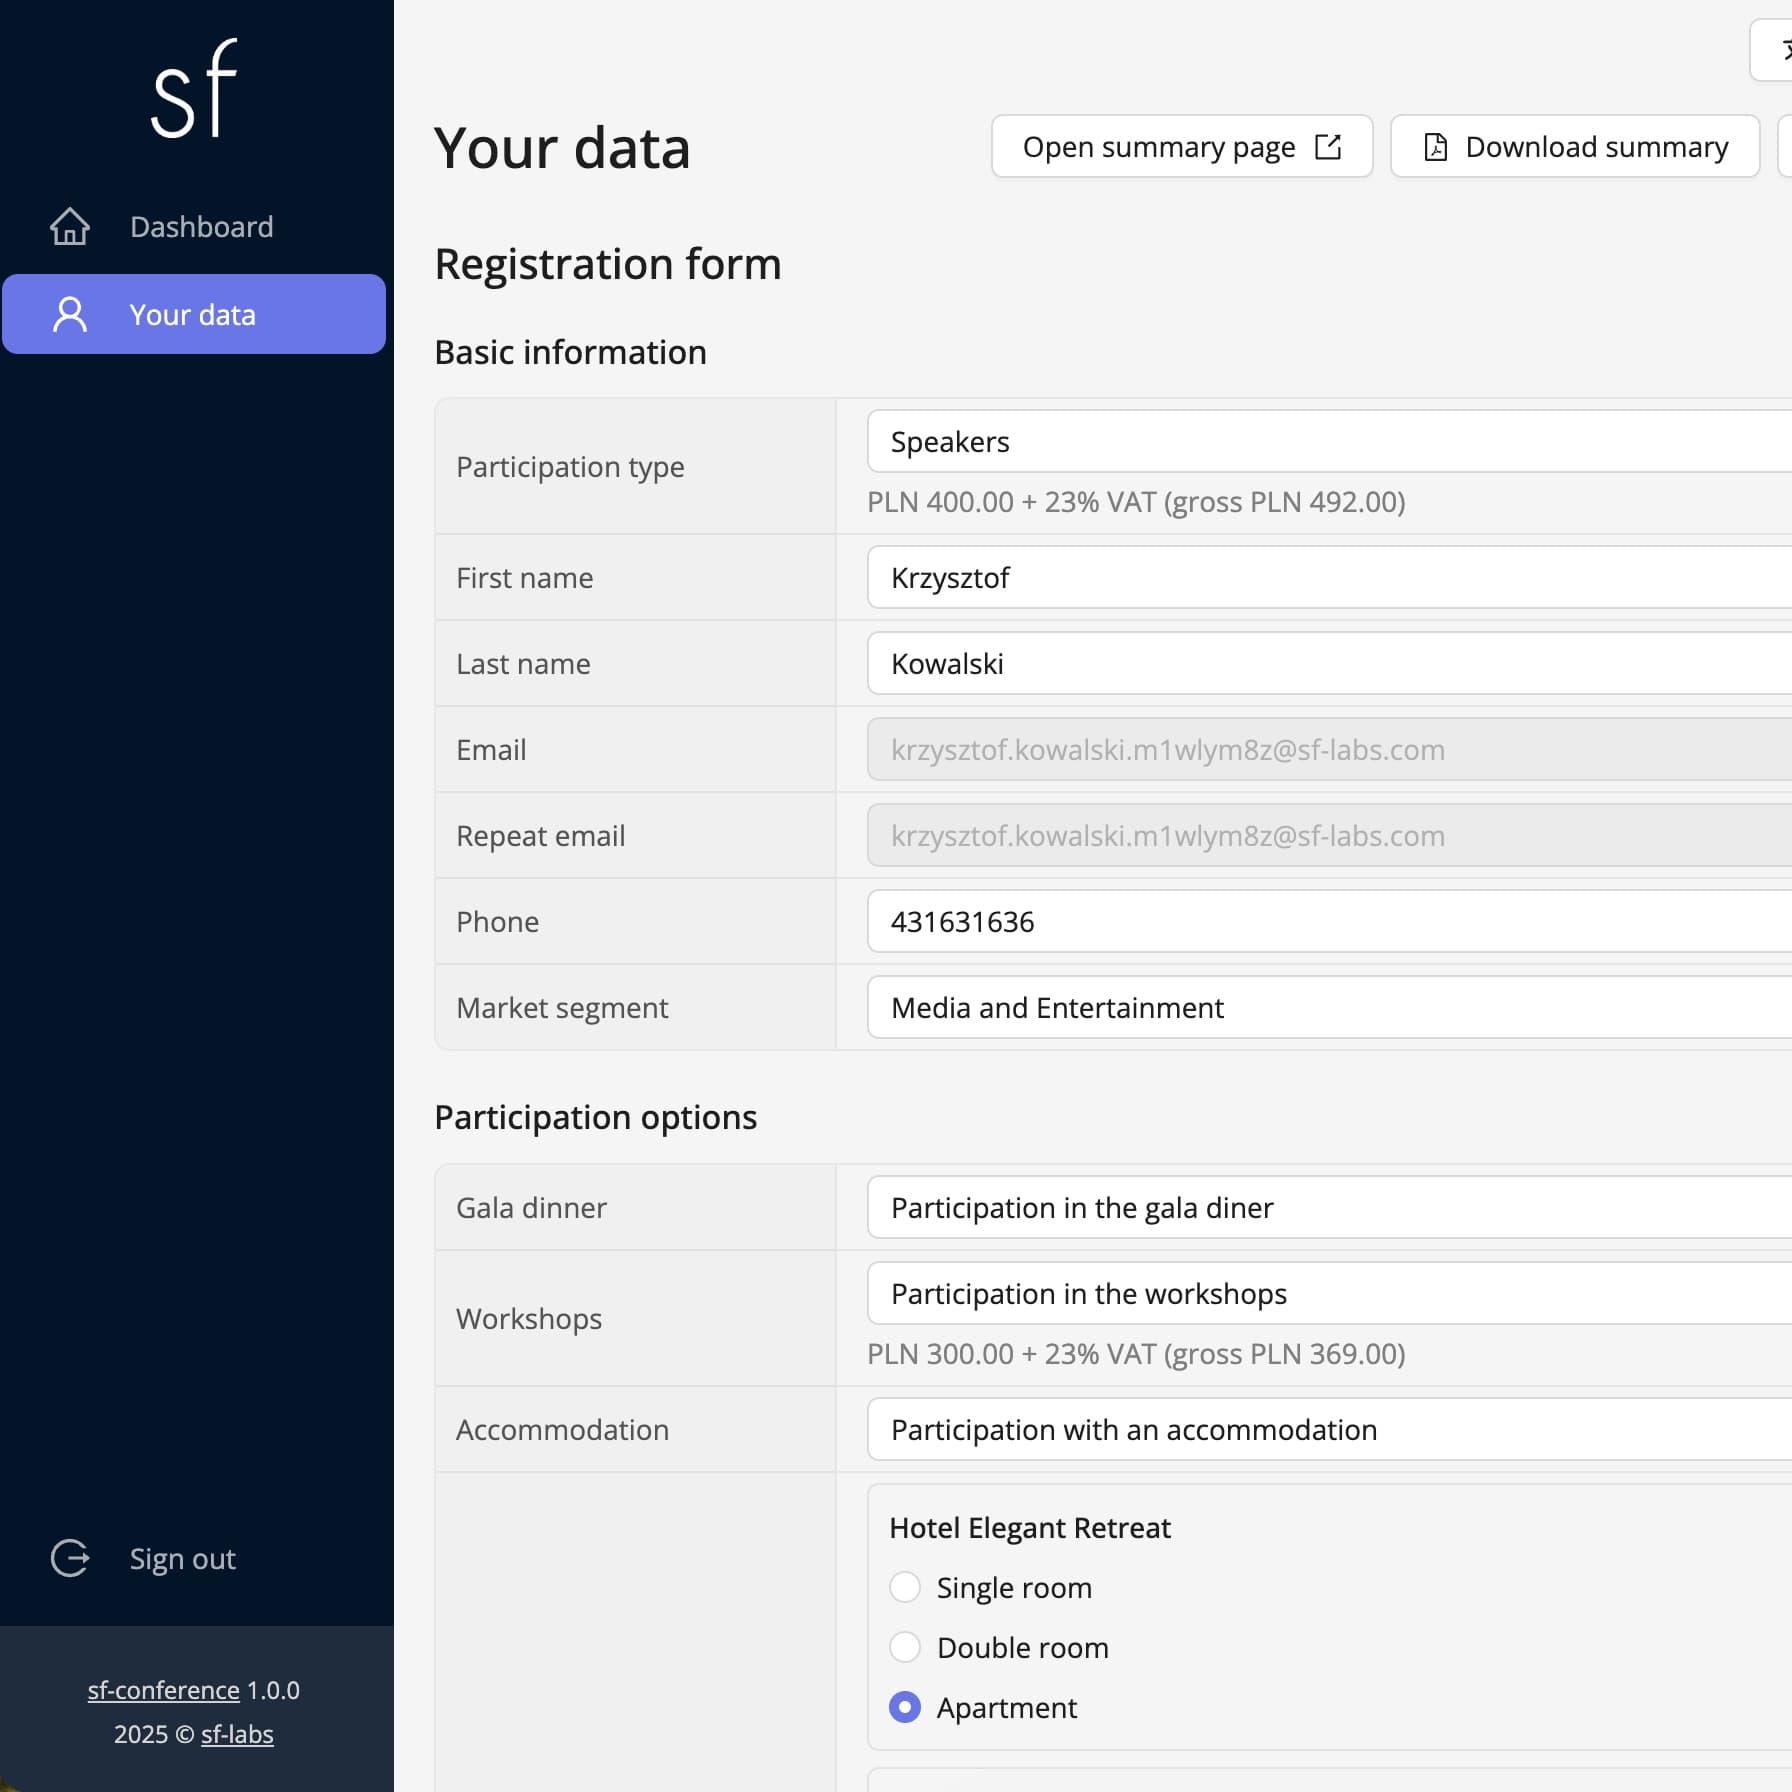Click the external-link icon on Open summary page
The height and width of the screenshot is (1792, 1792).
tap(1327, 146)
